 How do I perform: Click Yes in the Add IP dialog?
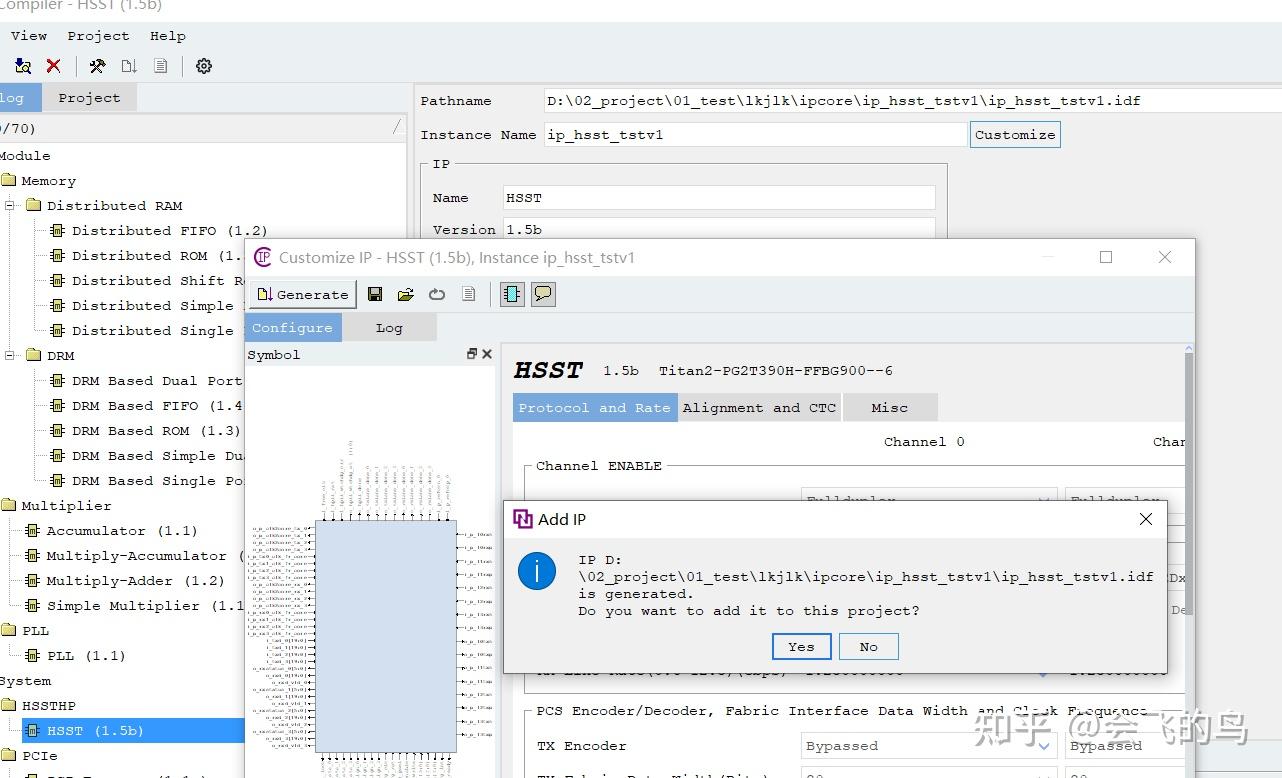point(801,647)
